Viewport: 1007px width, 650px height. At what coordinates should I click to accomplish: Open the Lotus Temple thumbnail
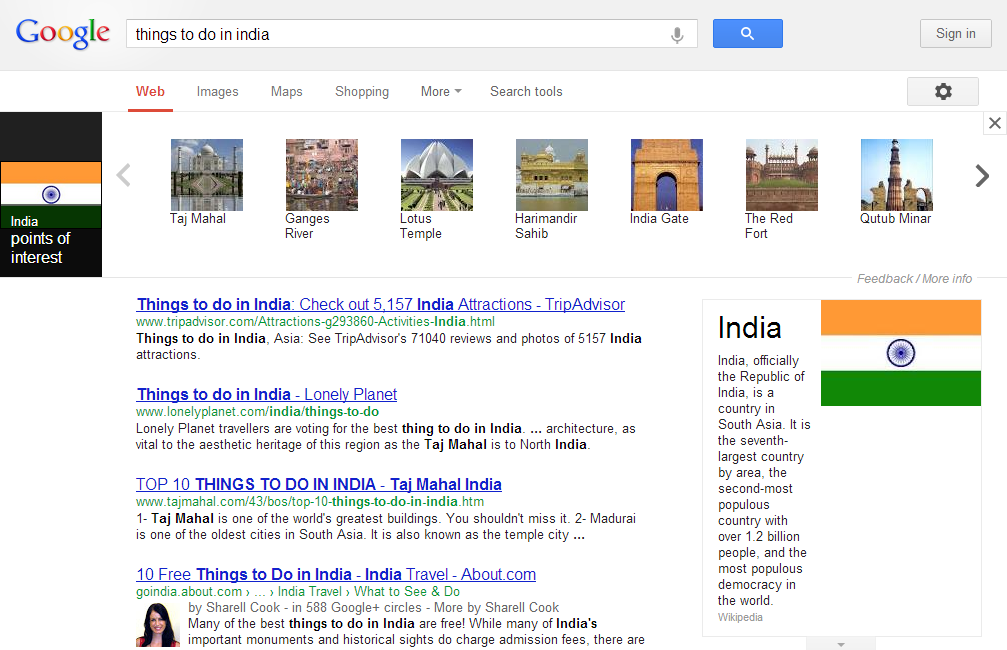(437, 175)
